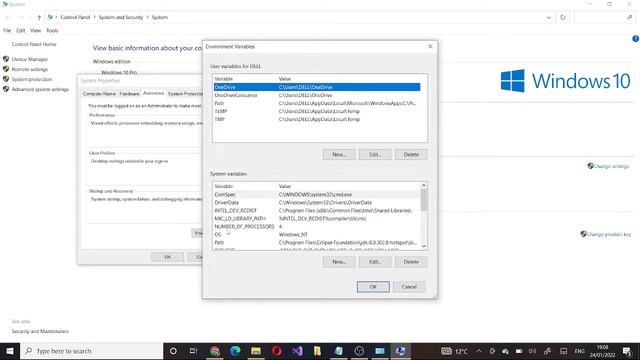This screenshot has height=360, width=640.
Task: Click OK in Environment Variables dialog
Action: pos(373,287)
